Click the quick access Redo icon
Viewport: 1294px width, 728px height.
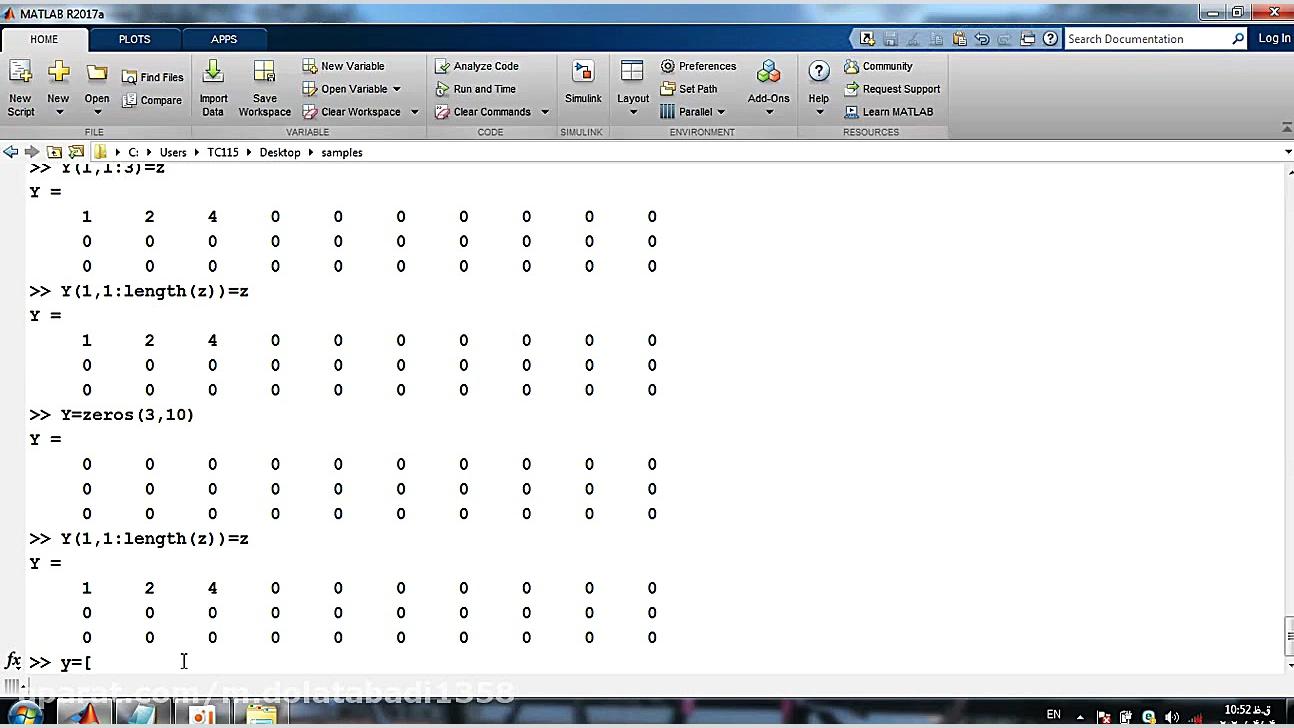coord(1004,39)
